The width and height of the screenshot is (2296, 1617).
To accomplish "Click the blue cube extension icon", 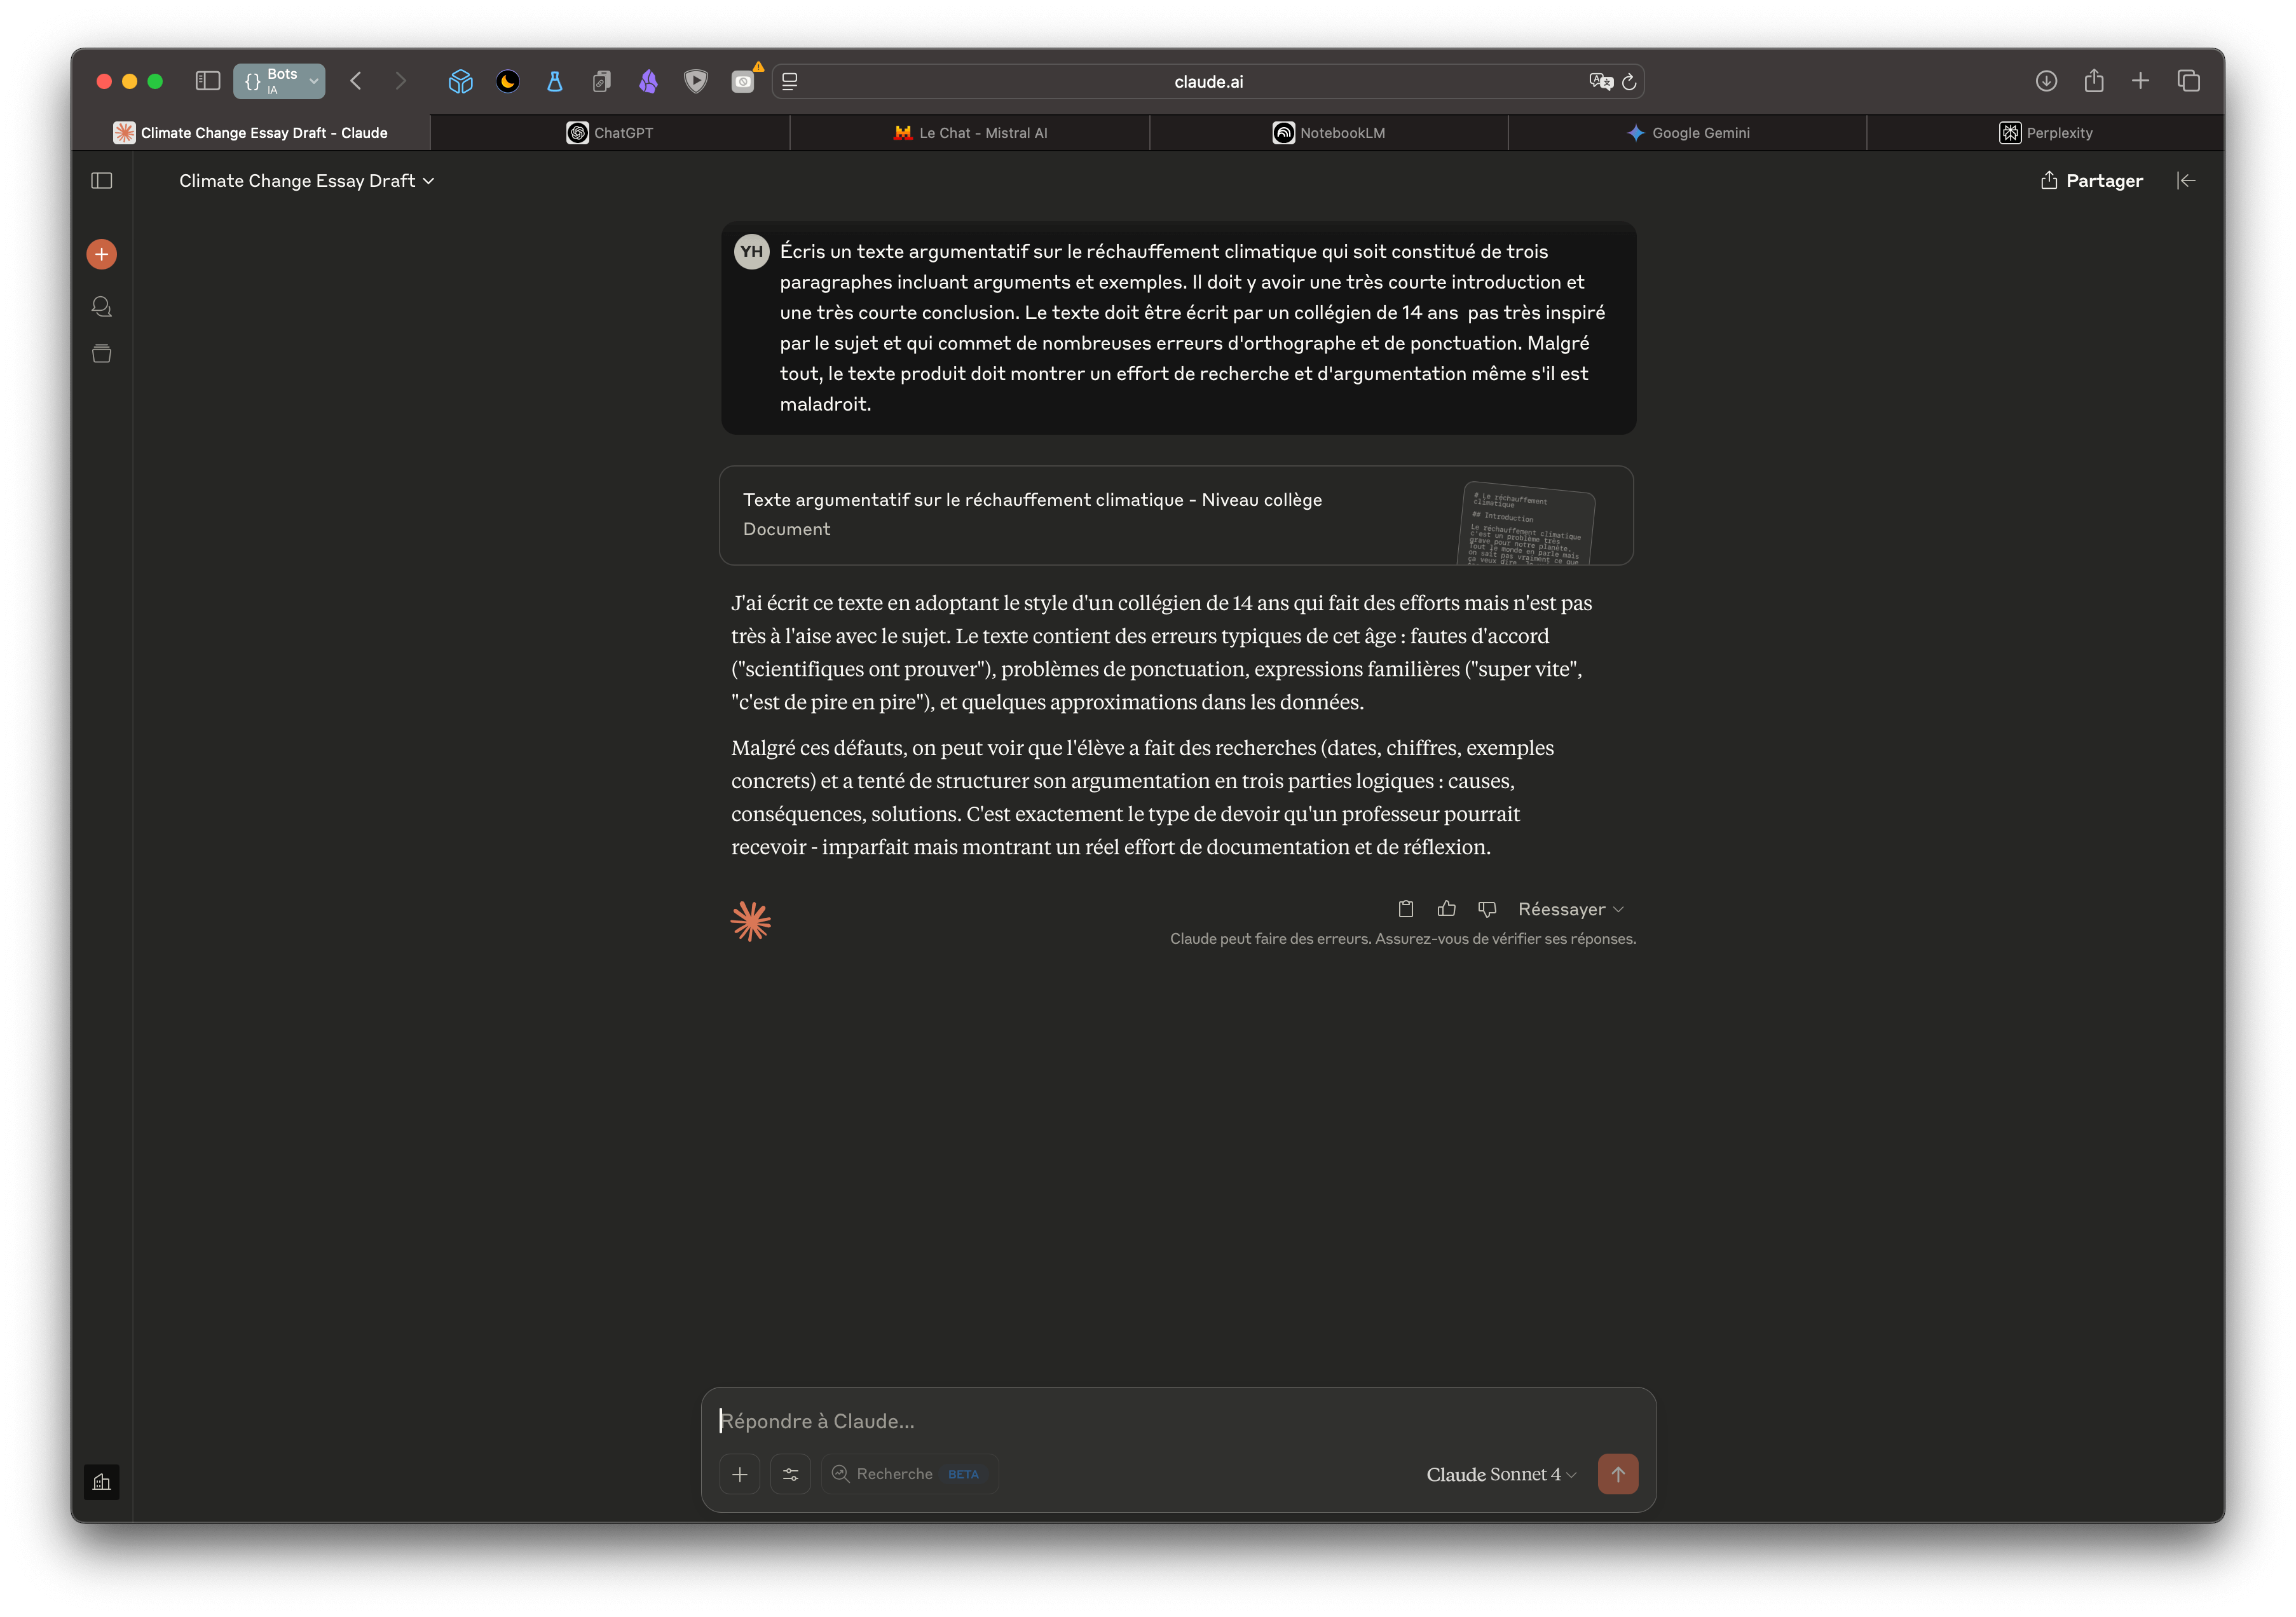I will pos(460,81).
